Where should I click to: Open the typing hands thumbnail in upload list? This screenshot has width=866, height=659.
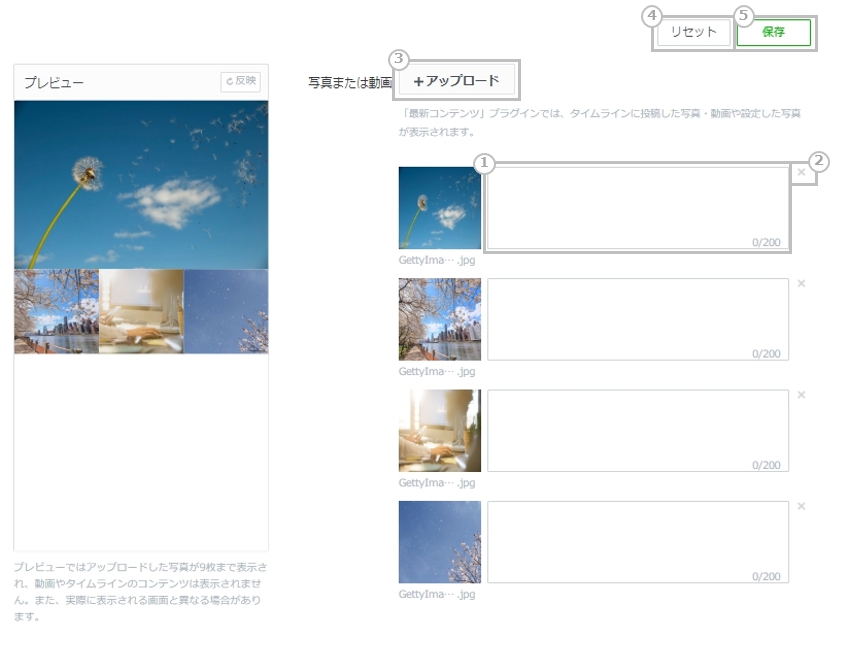(439, 430)
